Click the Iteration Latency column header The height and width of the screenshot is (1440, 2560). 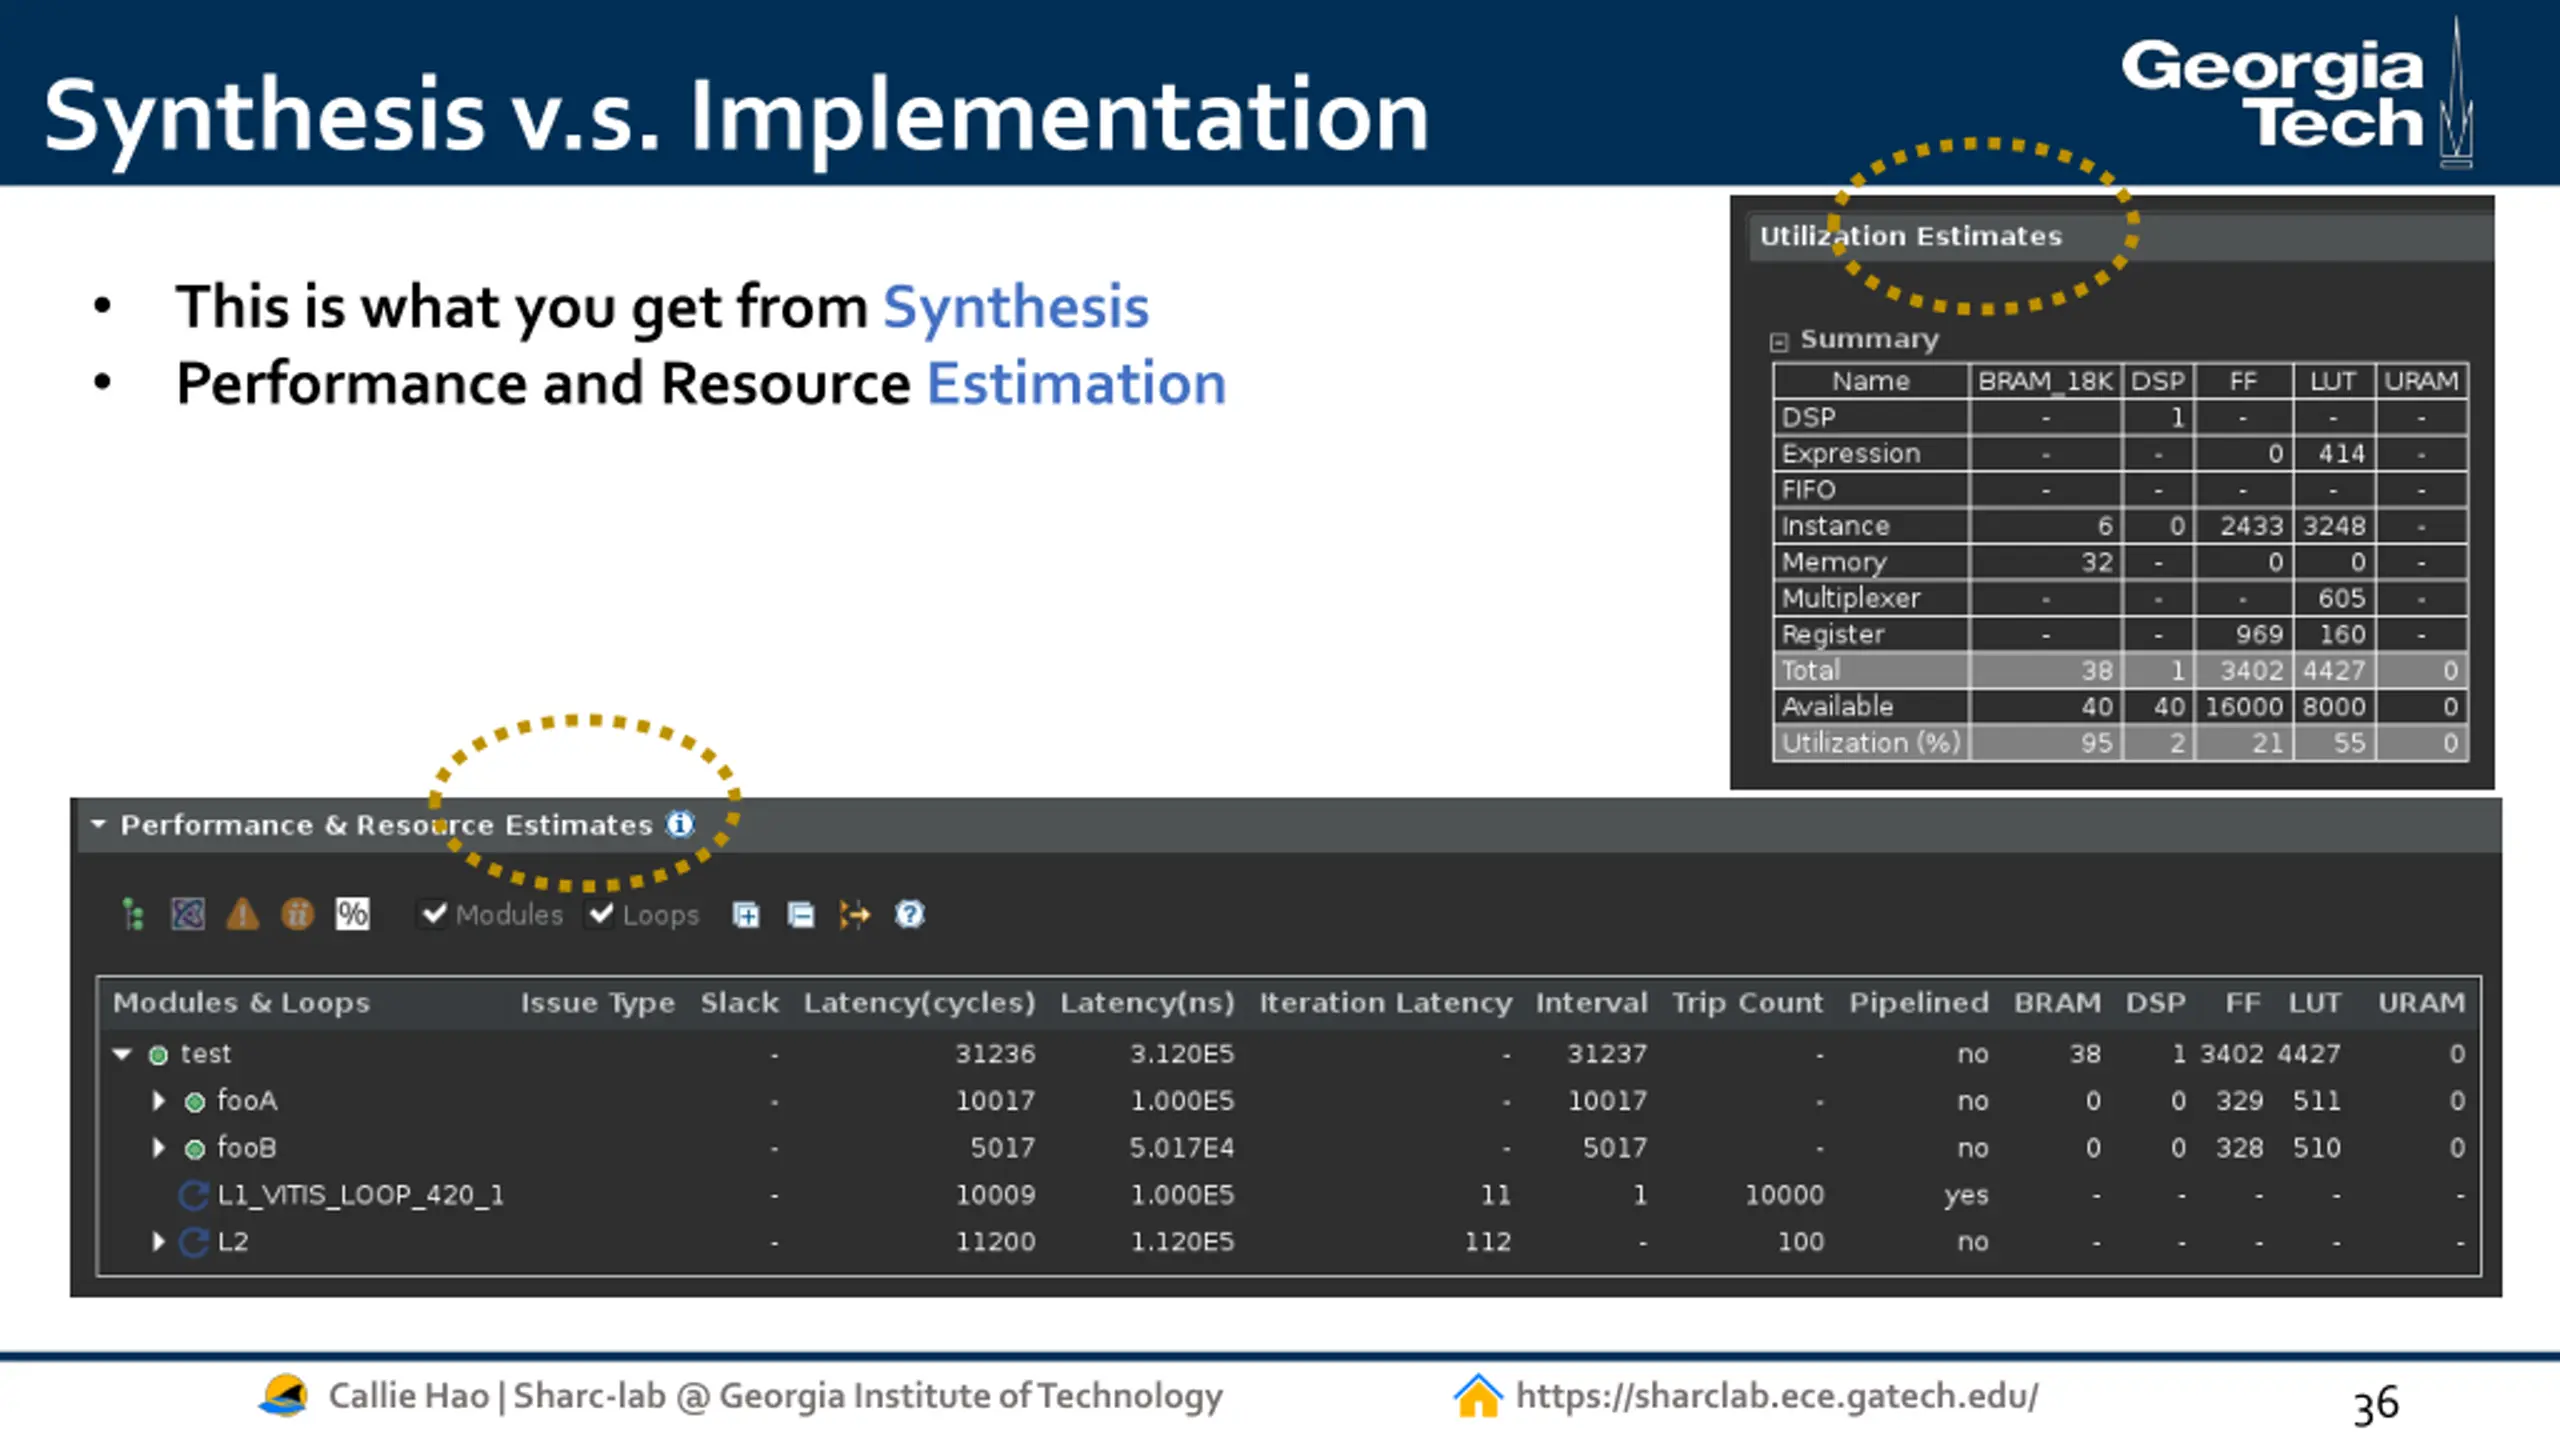click(1385, 1003)
